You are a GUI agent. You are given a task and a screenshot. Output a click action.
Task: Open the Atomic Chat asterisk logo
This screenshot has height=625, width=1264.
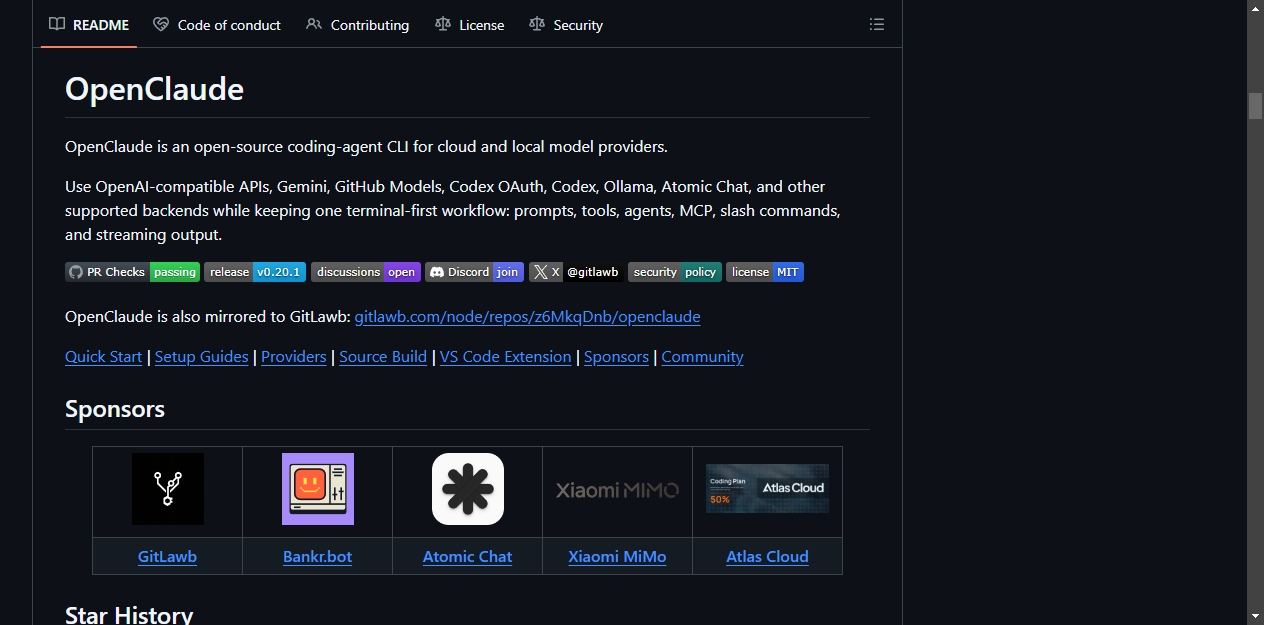[468, 489]
